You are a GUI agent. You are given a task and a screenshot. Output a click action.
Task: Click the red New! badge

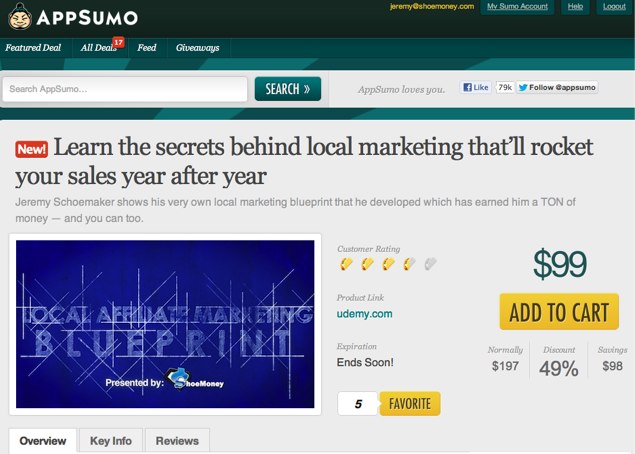pyautogui.click(x=32, y=149)
